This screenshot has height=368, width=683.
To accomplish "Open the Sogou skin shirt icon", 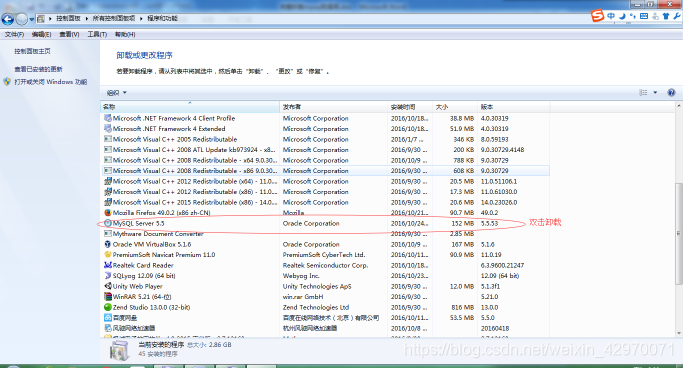I will point(666,16).
